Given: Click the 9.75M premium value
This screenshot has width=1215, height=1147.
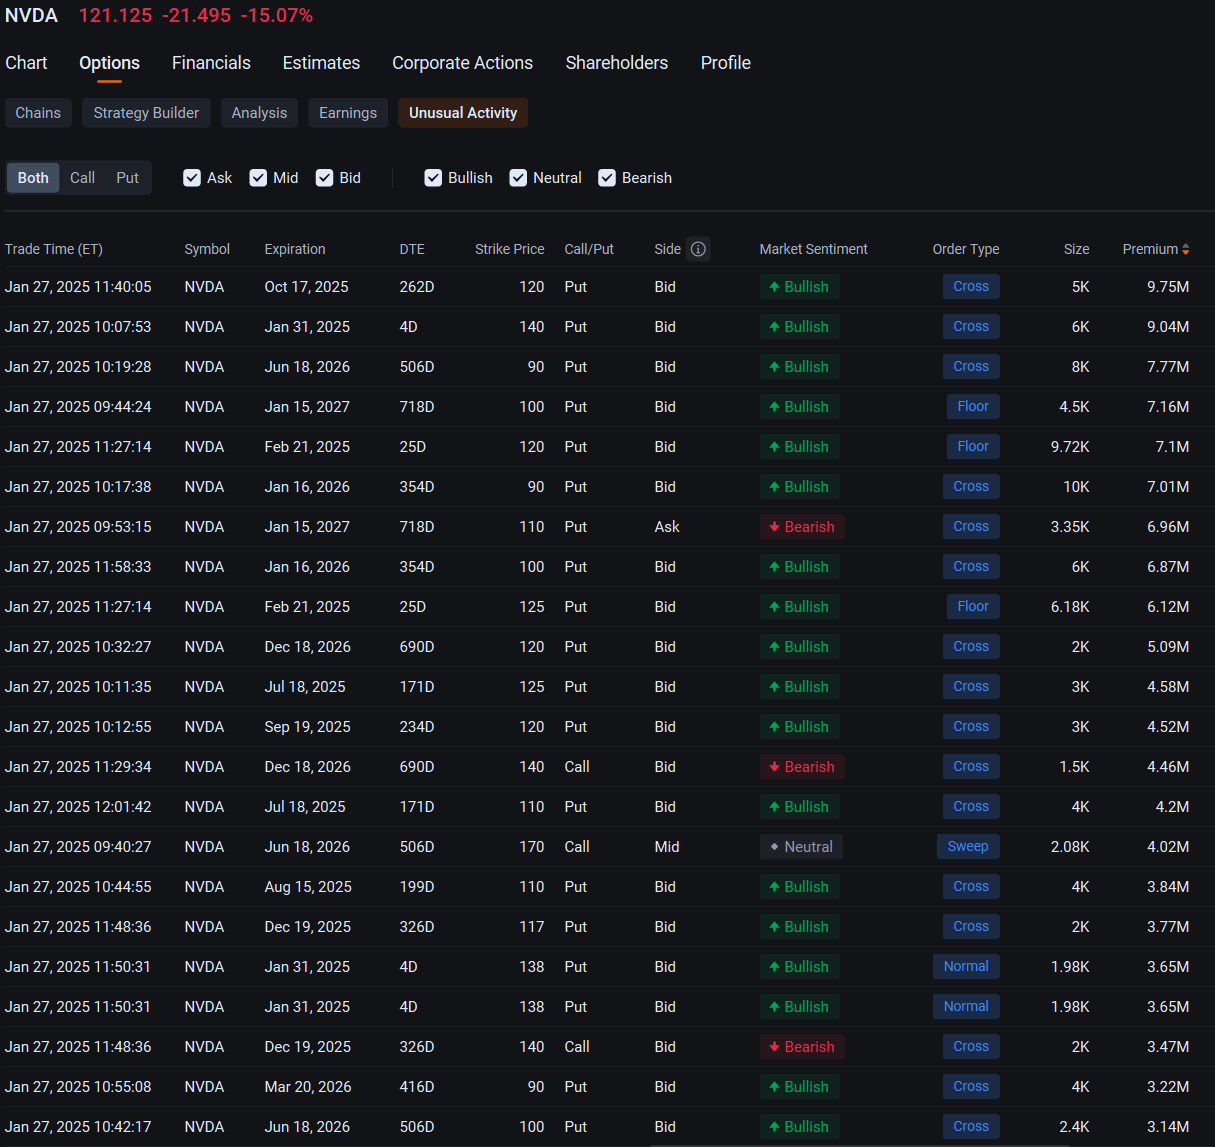Looking at the screenshot, I should tap(1168, 287).
